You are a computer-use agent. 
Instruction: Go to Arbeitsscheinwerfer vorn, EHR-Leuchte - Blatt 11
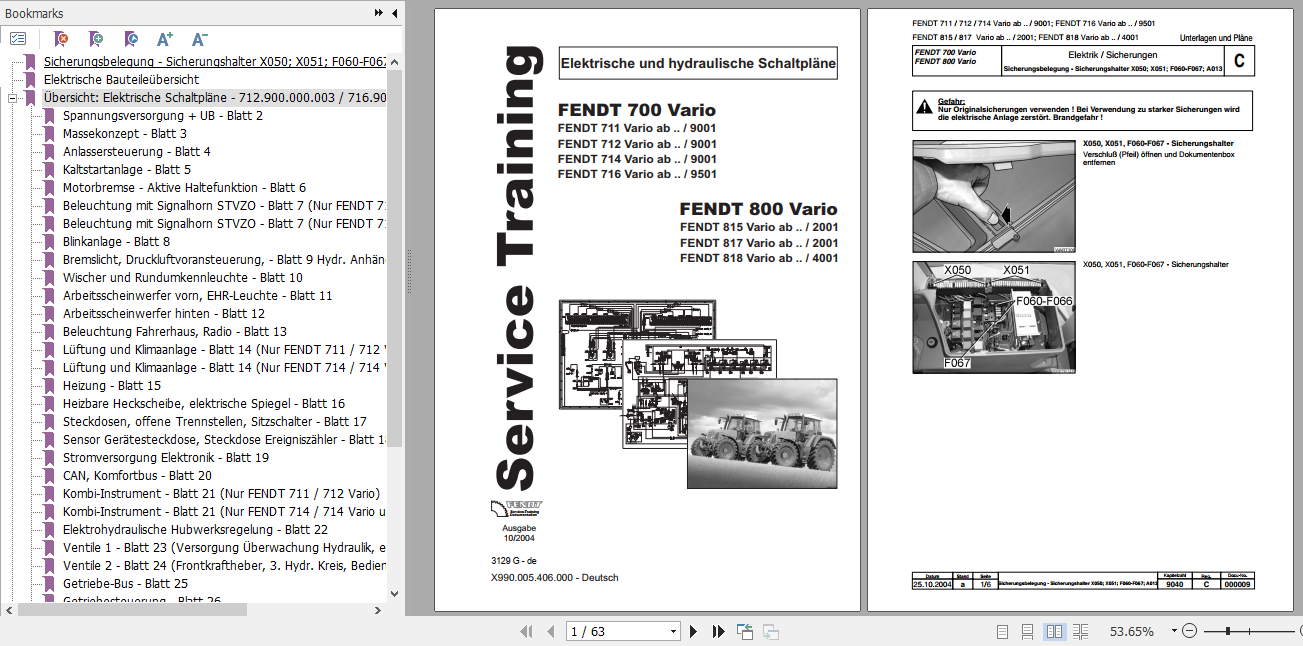click(x=198, y=296)
